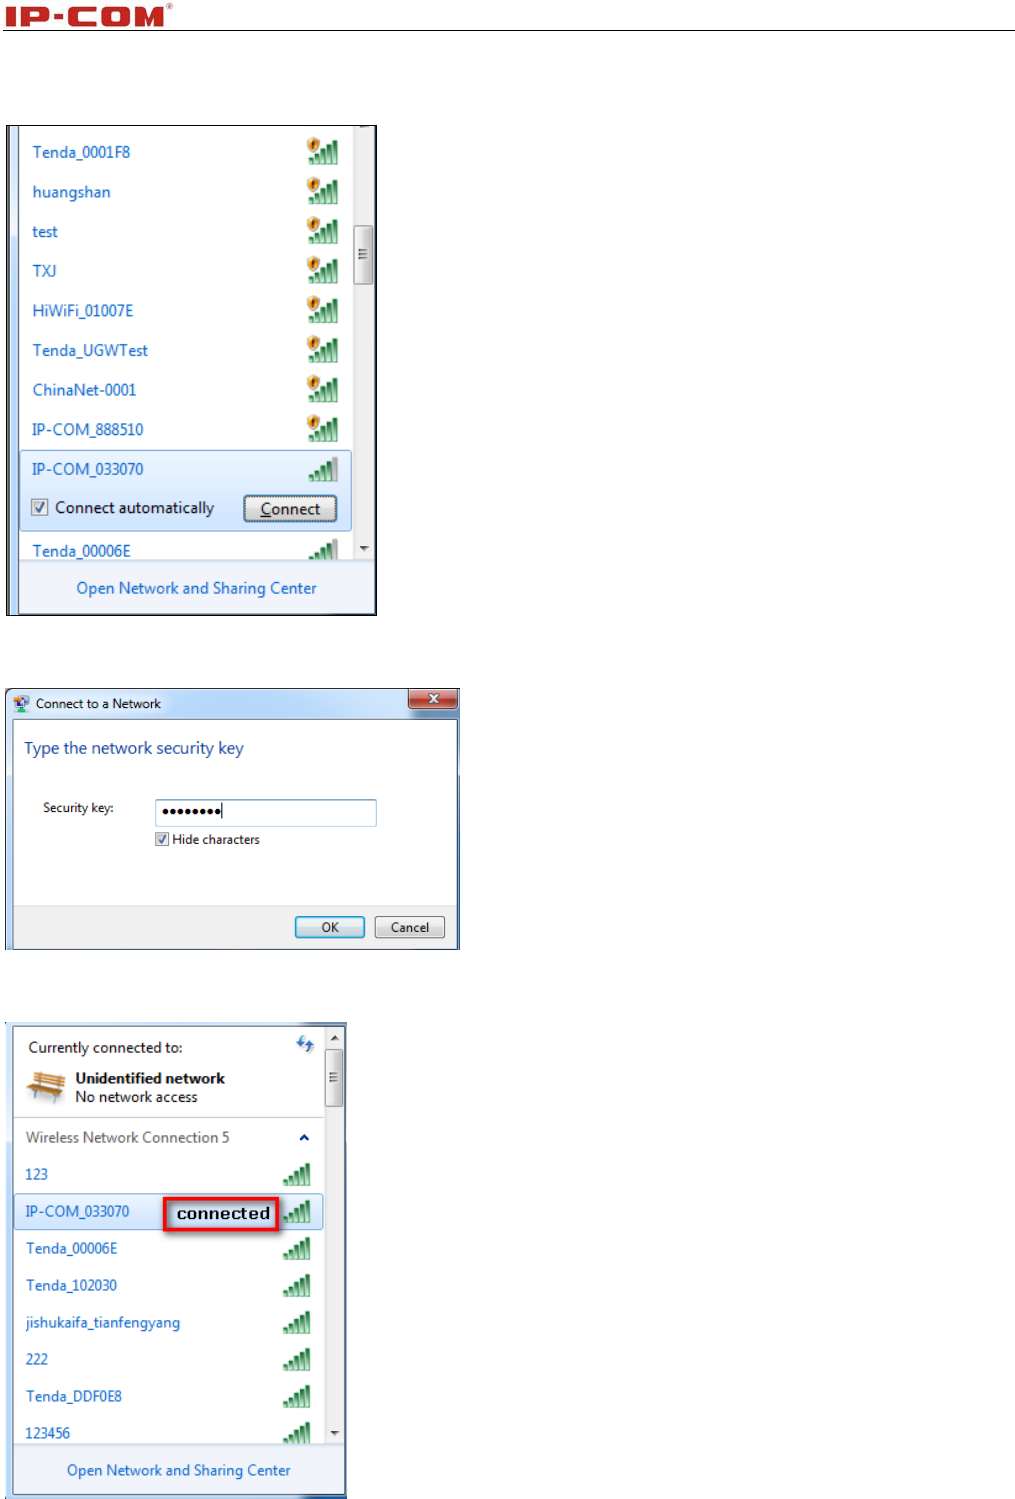Click the top network list scroll-down arrow

(364, 549)
